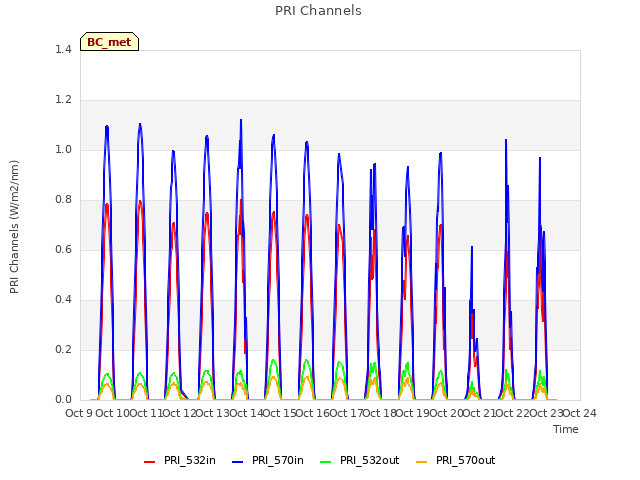The width and height of the screenshot is (640, 480).
Task: Click the orange PRI_570out legend swatch
Action: [x=421, y=461]
